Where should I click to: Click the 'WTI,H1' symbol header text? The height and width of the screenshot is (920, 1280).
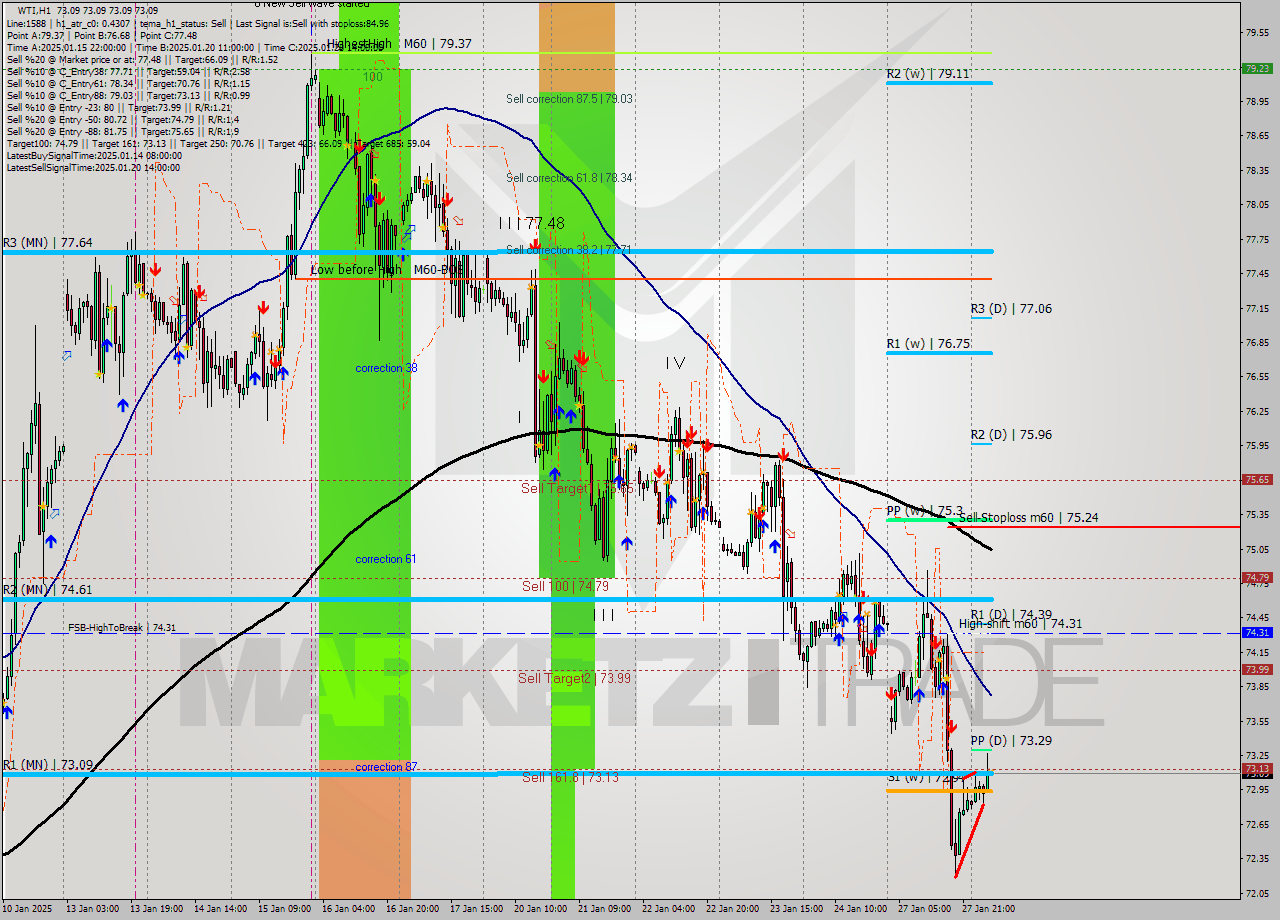36,10
